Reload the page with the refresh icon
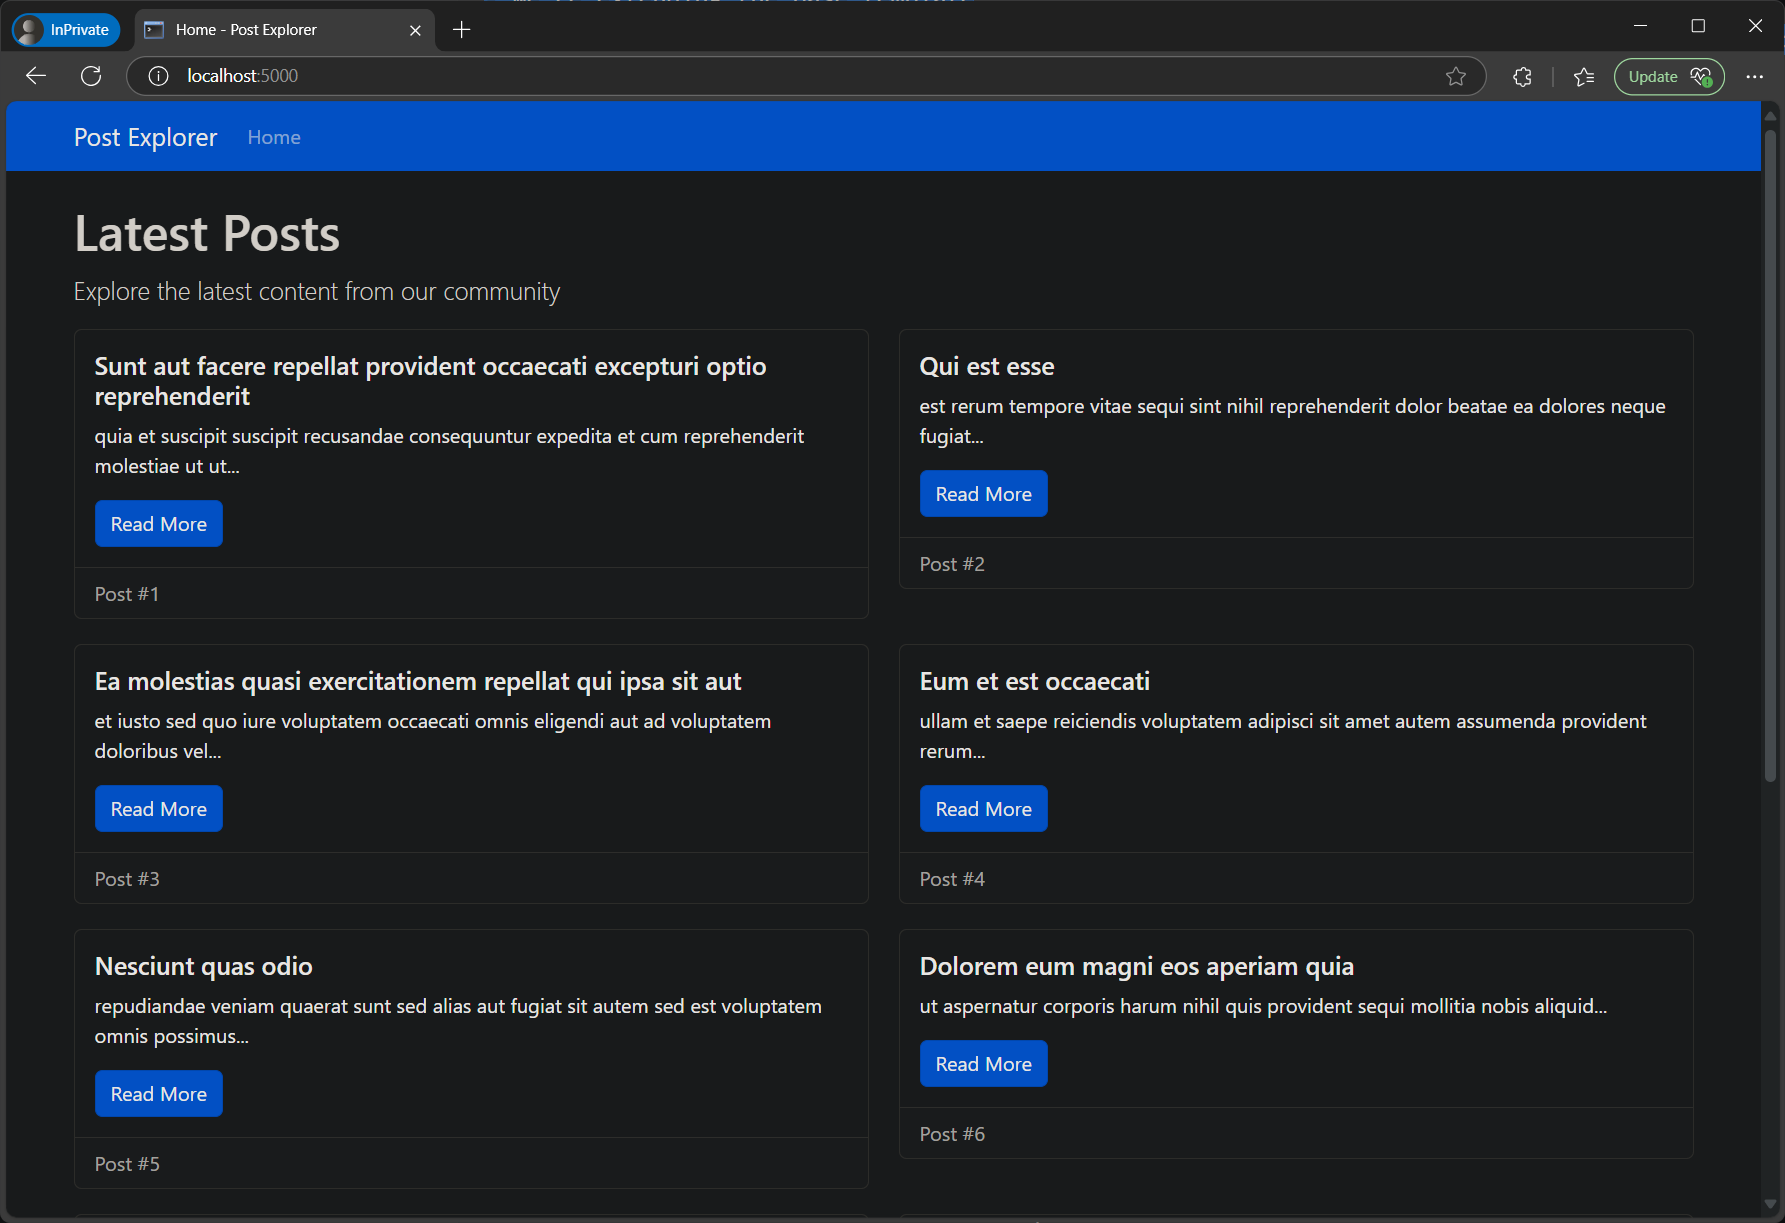The height and width of the screenshot is (1223, 1785). point(91,76)
